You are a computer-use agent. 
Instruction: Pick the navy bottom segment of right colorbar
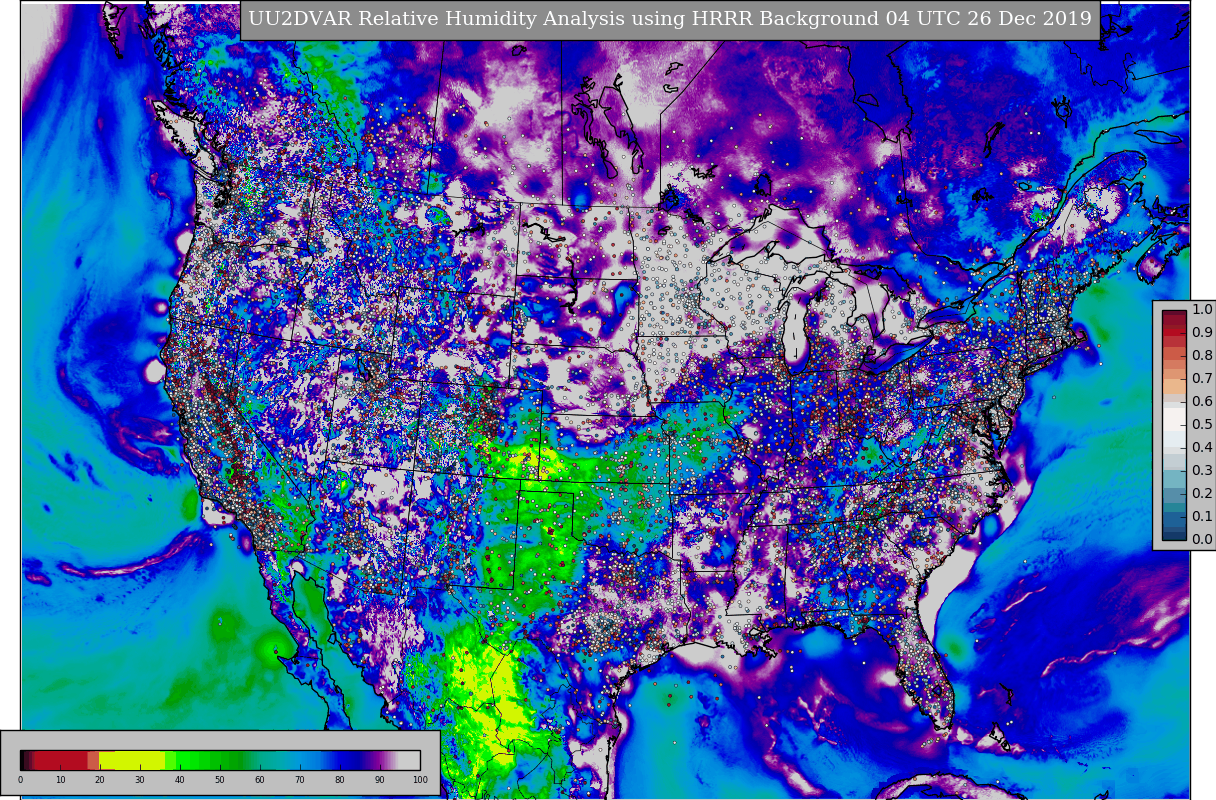click(x=1174, y=534)
